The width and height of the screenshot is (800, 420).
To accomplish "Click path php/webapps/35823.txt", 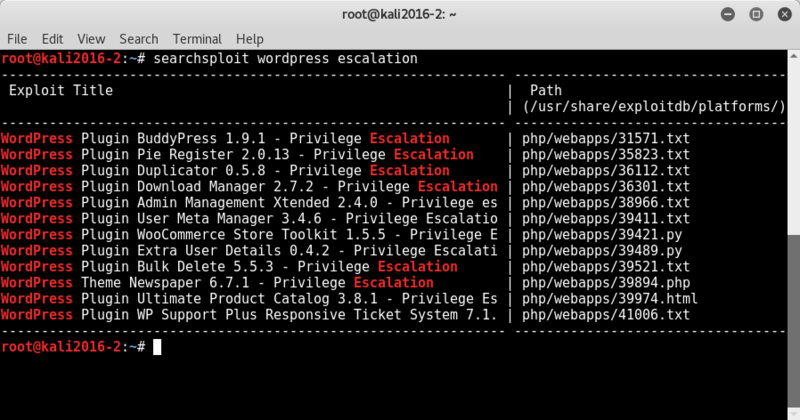I will (606, 155).
